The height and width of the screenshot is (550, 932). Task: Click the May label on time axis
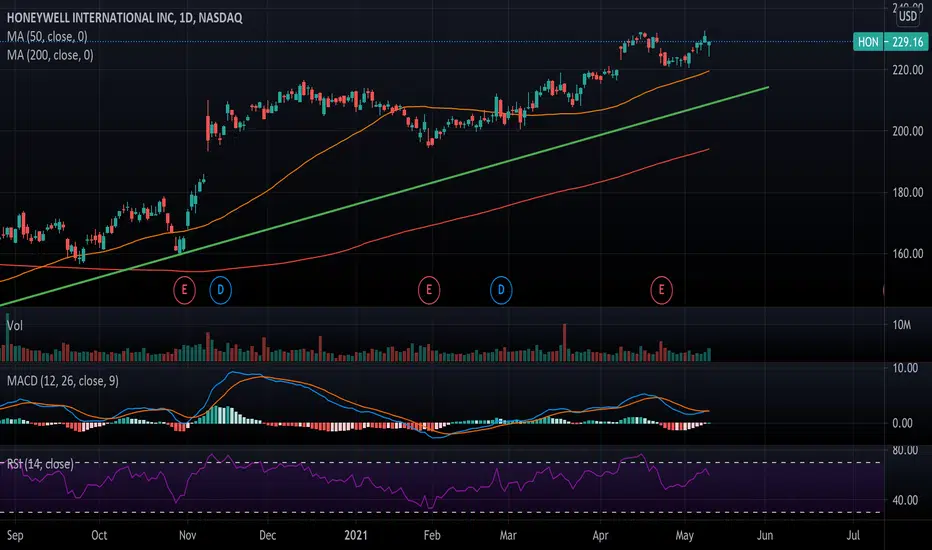684,535
